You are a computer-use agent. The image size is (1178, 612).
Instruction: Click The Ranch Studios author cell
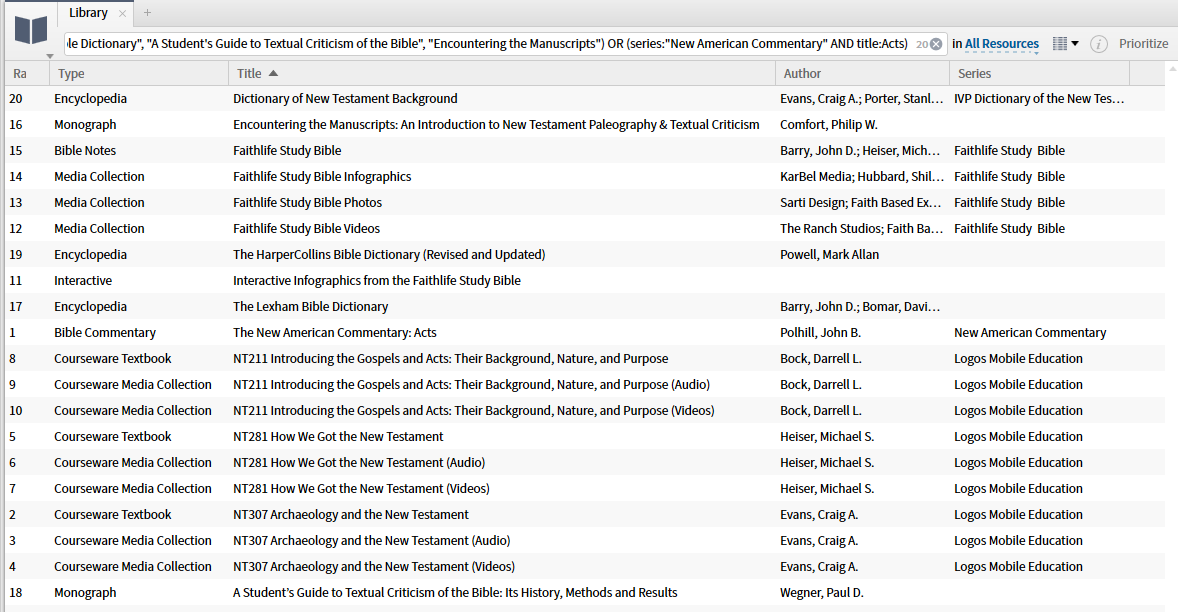pos(862,228)
